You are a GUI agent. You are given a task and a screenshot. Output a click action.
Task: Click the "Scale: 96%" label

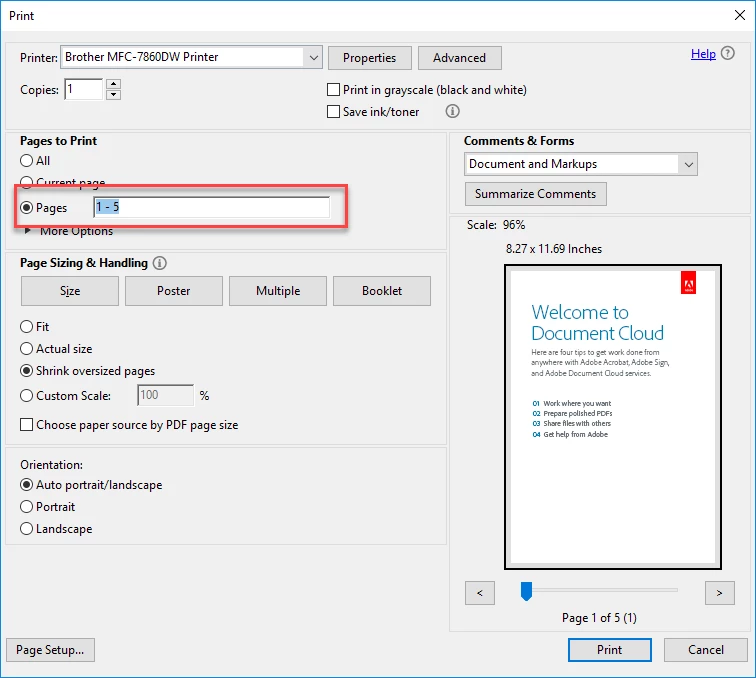point(496,225)
